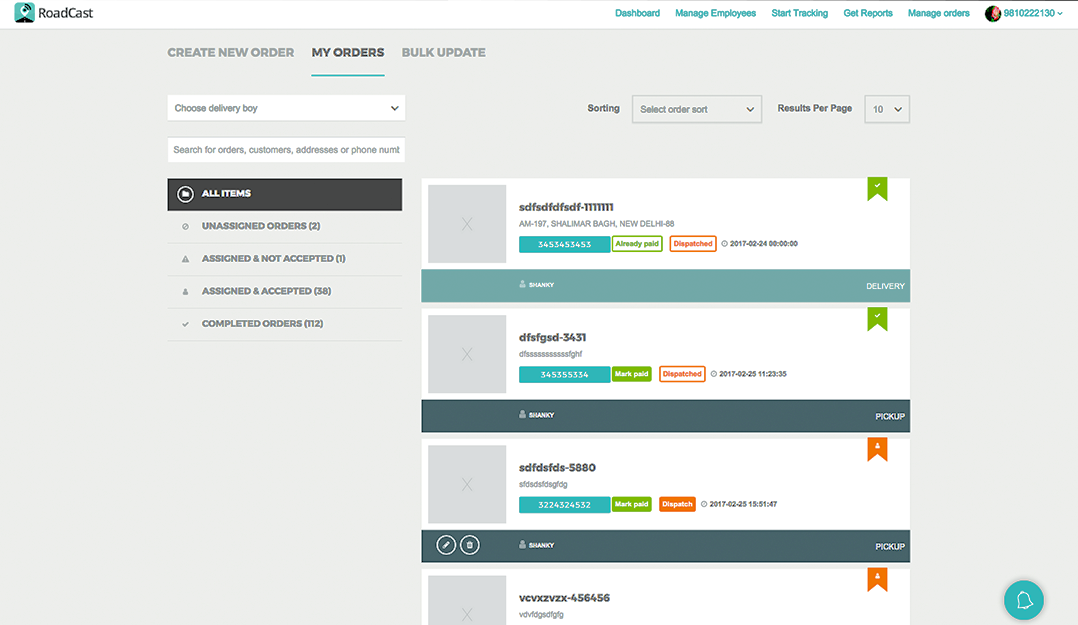The width and height of the screenshot is (1078, 625).
Task: Open Dashboard in top navigation
Action: 637,13
